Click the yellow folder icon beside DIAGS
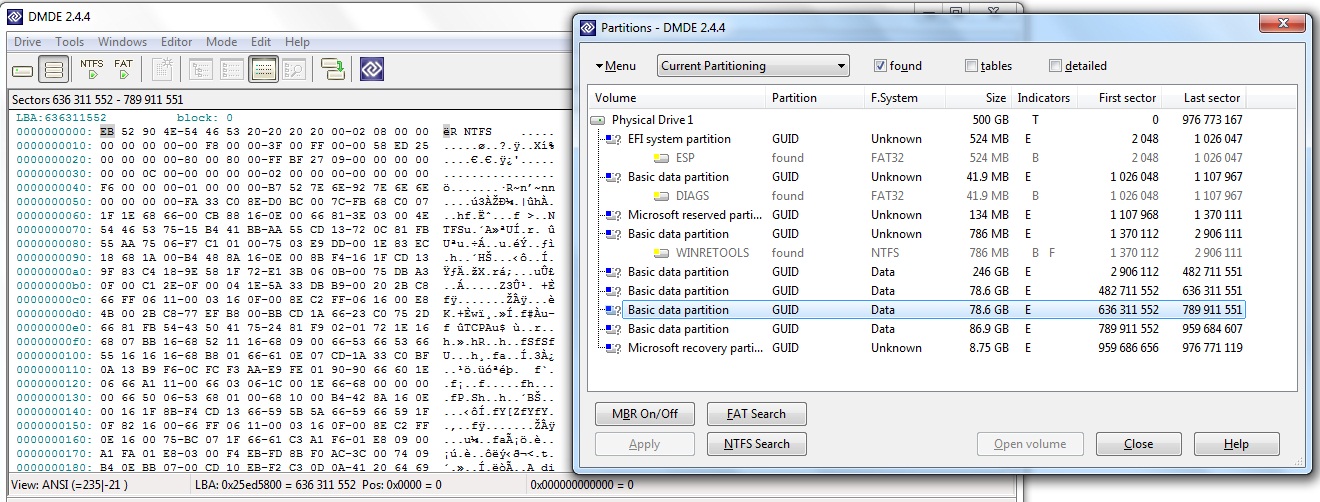The image size is (1320, 502). coord(661,196)
